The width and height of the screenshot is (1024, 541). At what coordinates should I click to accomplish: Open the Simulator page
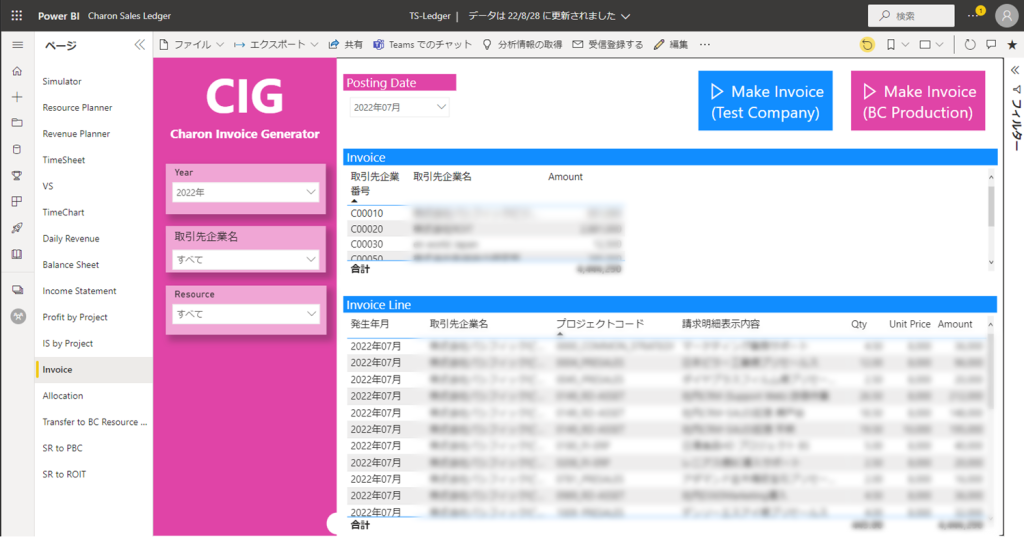[62, 81]
